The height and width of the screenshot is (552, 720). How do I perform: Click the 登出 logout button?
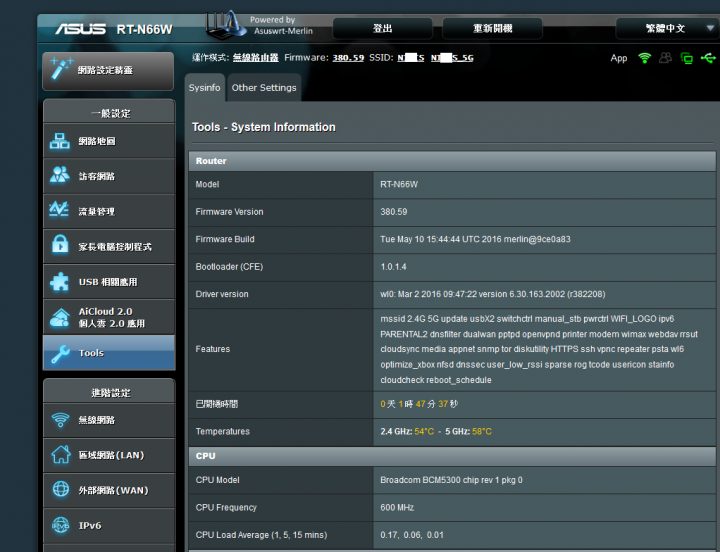coord(382,28)
